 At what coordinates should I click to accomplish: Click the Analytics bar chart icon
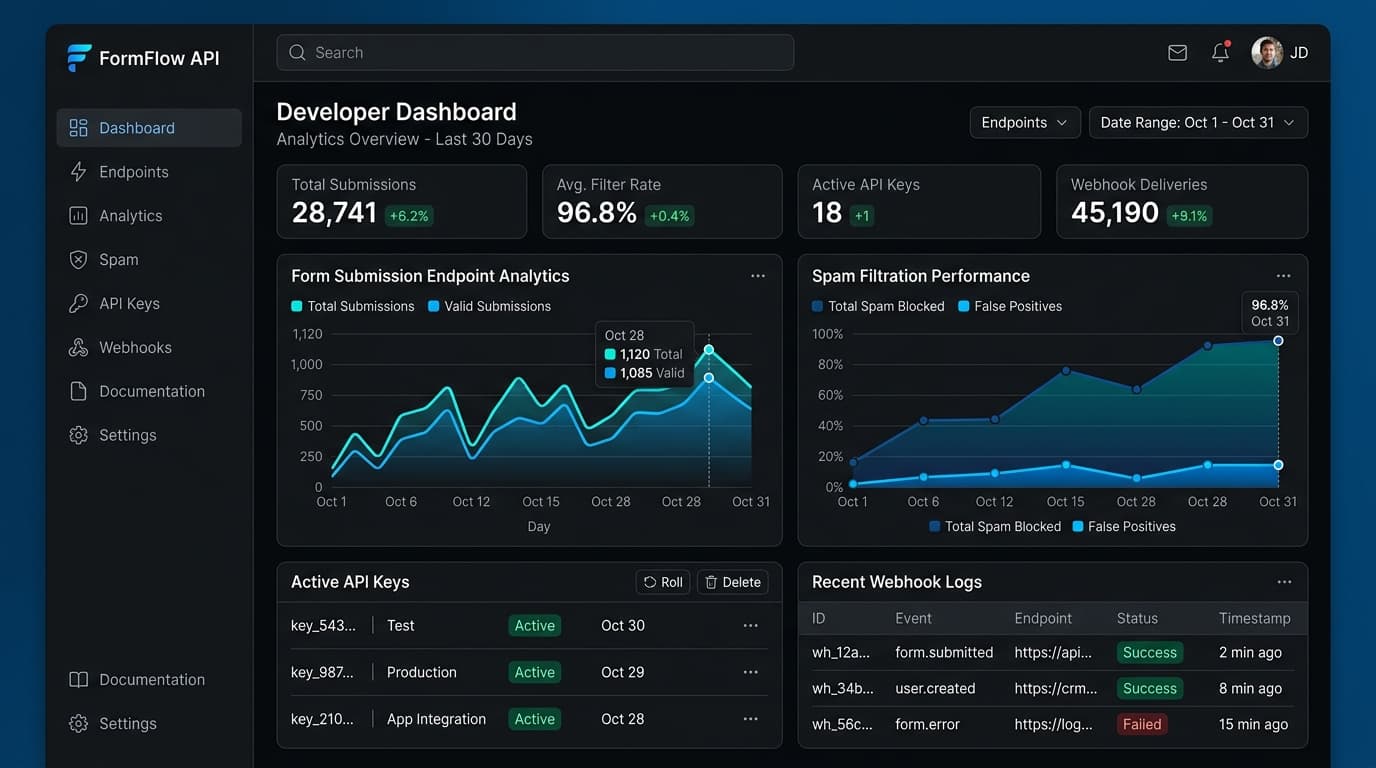[78, 216]
